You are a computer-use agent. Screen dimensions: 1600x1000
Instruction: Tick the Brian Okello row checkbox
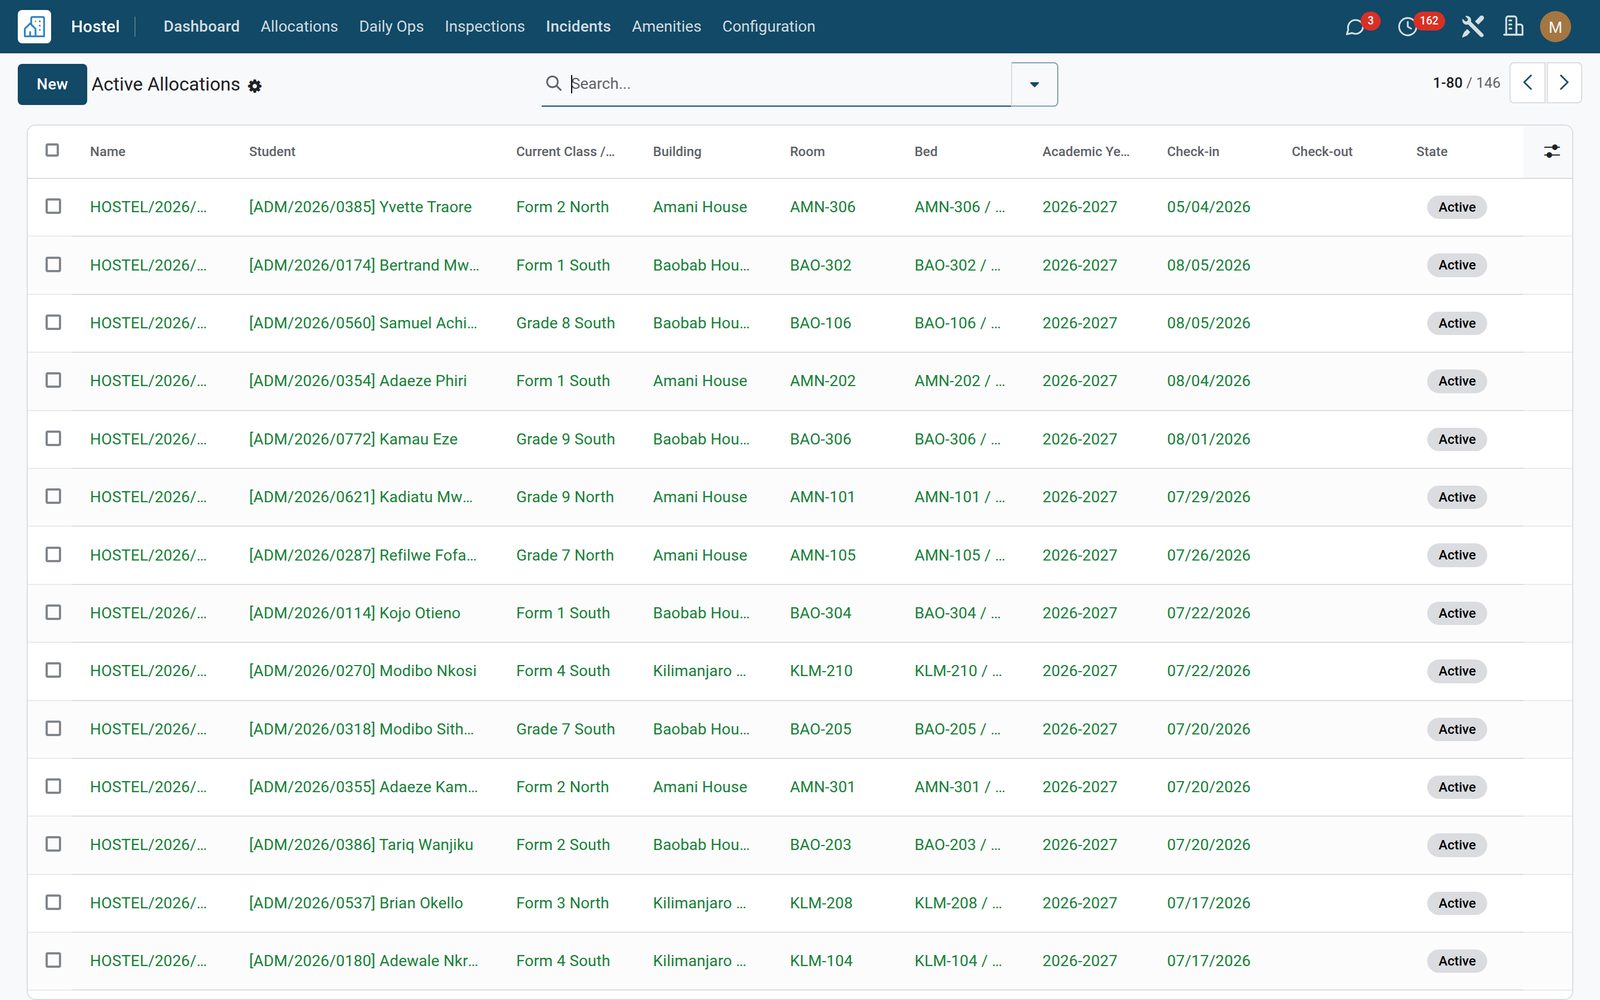[53, 902]
